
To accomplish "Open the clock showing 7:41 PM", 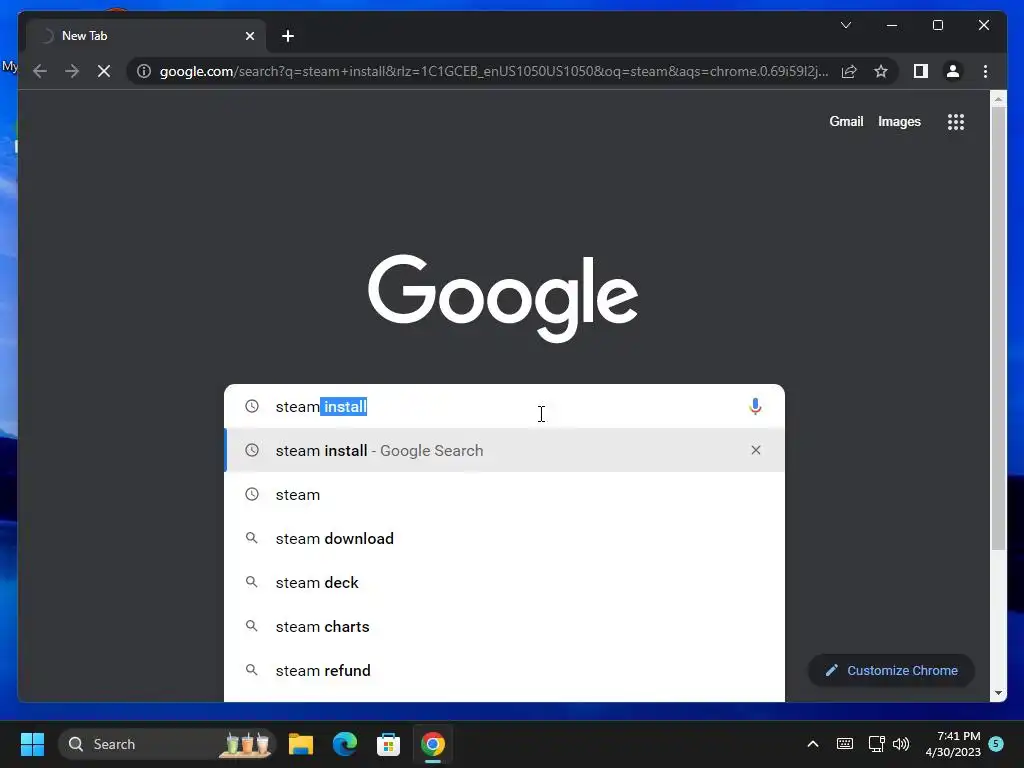I will (953, 744).
